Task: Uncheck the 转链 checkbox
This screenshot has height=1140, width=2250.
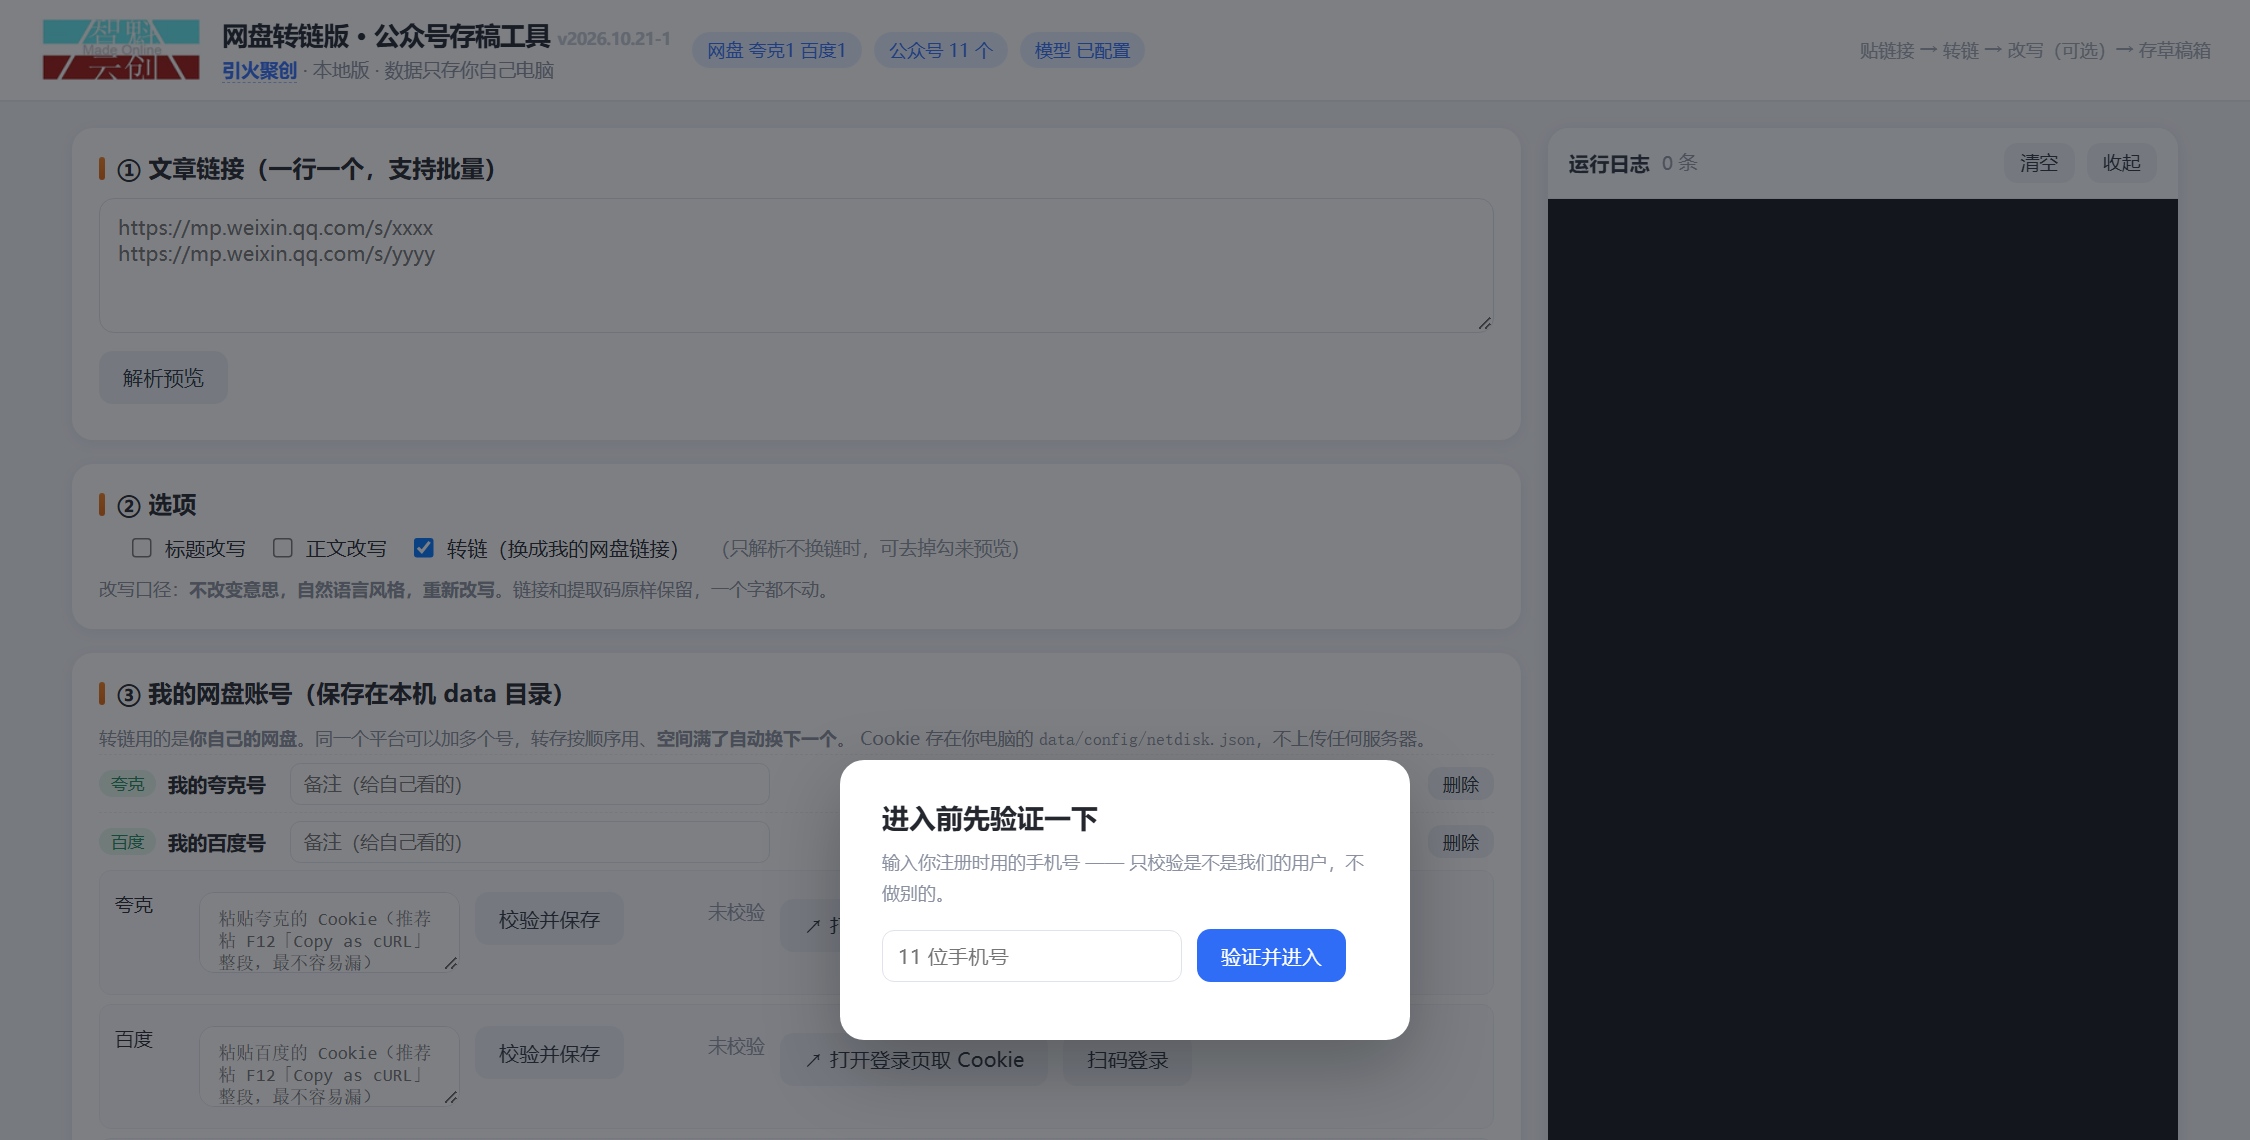Action: (x=424, y=548)
